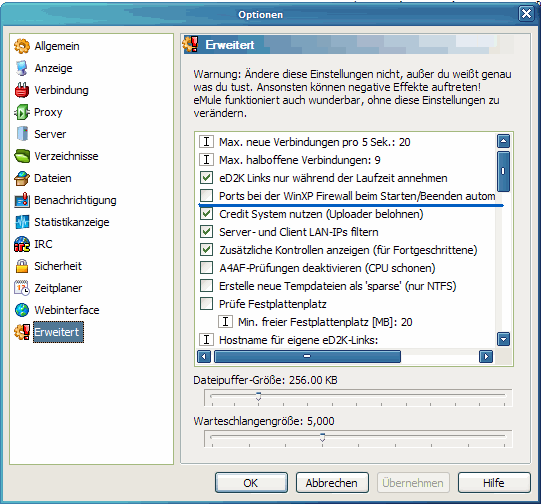The height and width of the screenshot is (504, 541).
Task: Open the Proxy settings icon
Action: (x=22, y=112)
